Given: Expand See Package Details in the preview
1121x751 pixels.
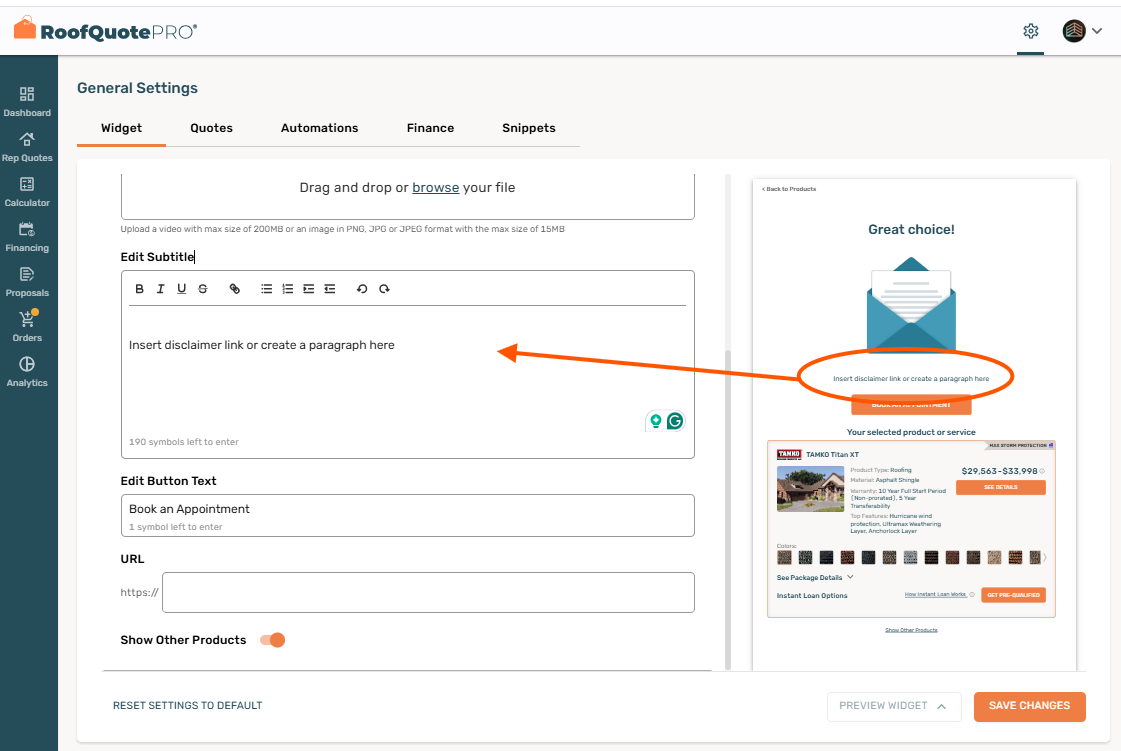Looking at the screenshot, I should coord(815,577).
